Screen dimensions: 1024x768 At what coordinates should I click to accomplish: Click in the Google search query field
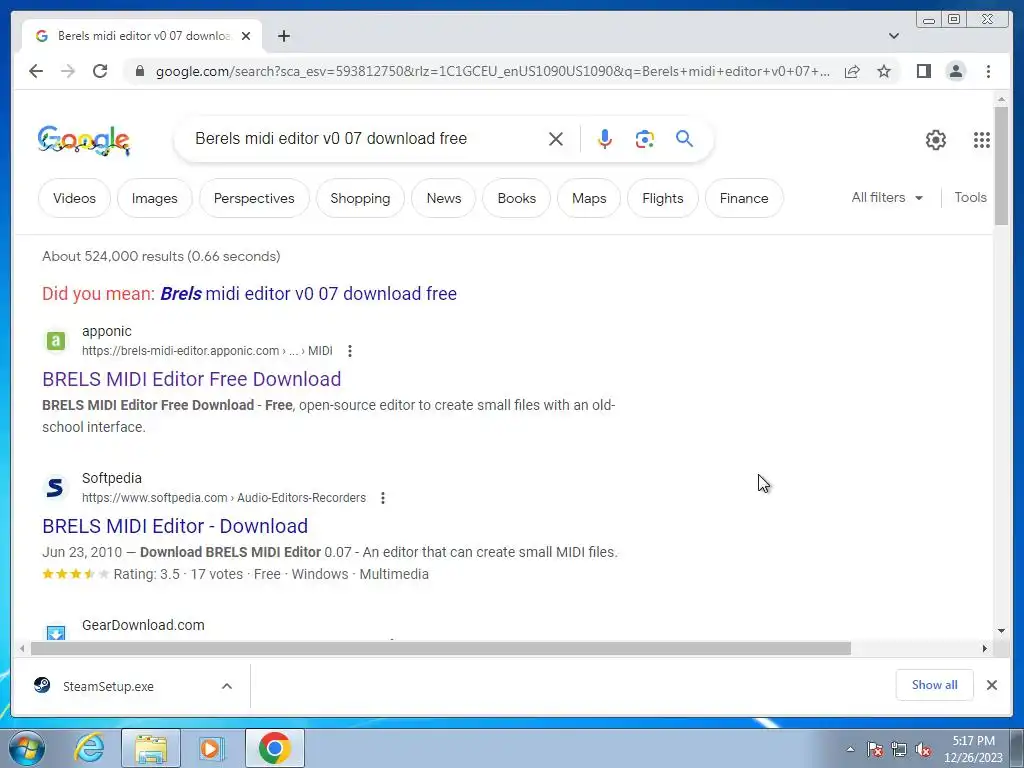coord(366,138)
